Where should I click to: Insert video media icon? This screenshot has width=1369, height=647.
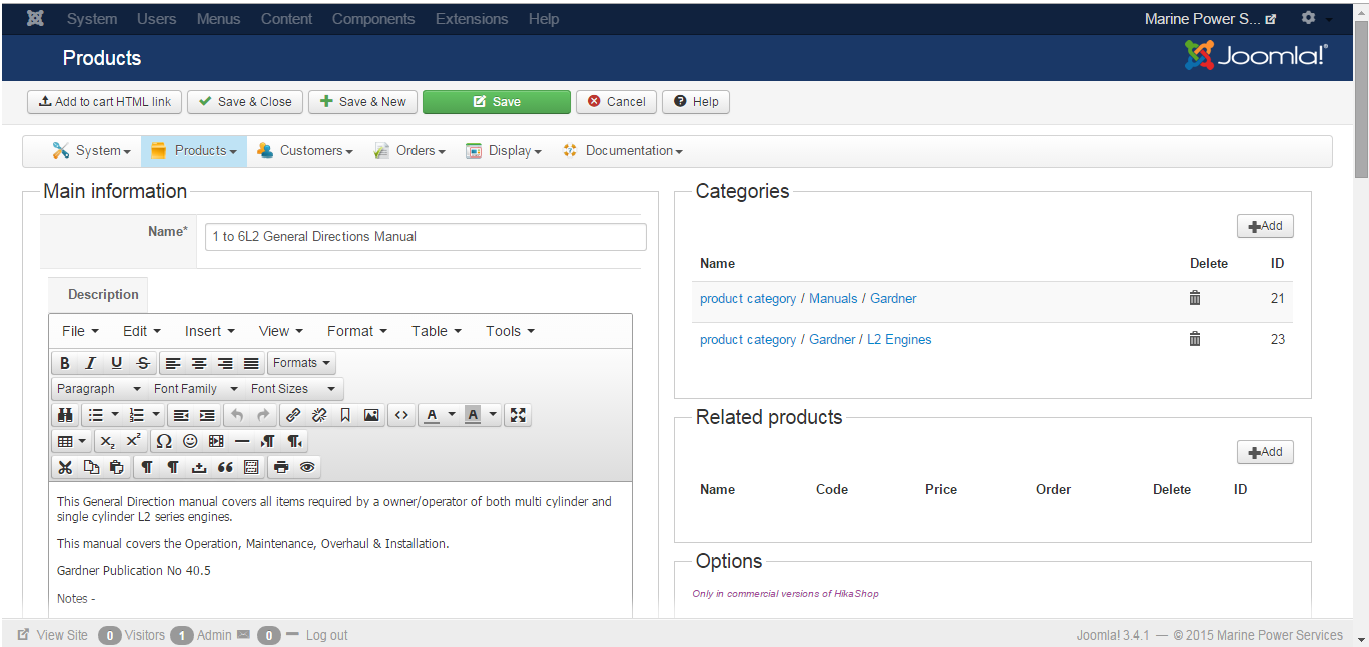[x=216, y=441]
